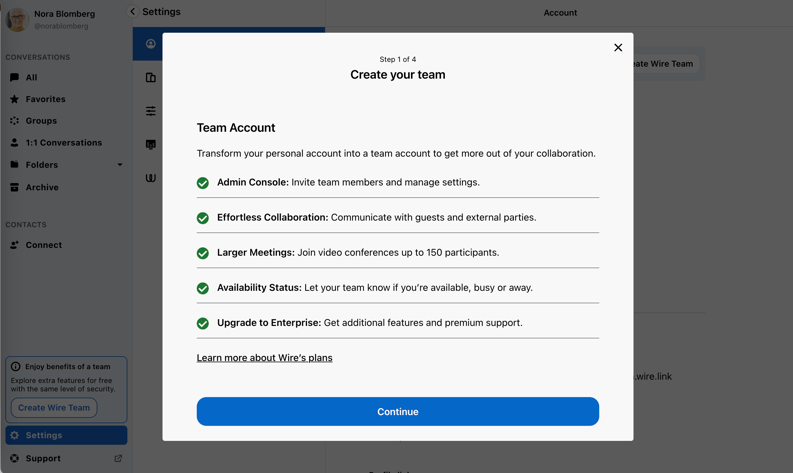Click the Admin Console green checkmark

click(203, 183)
